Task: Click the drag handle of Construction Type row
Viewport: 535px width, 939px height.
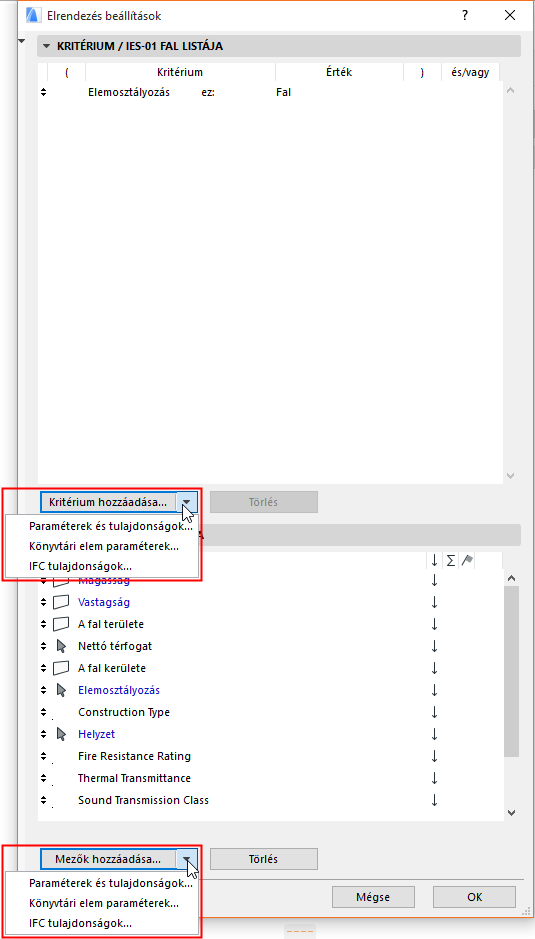Action: click(43, 712)
